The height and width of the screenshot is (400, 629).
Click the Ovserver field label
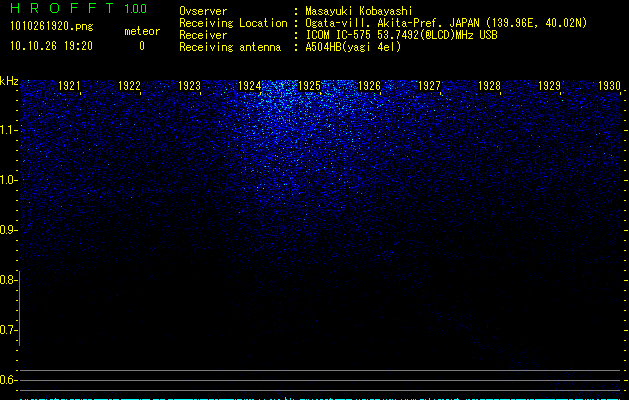point(203,11)
